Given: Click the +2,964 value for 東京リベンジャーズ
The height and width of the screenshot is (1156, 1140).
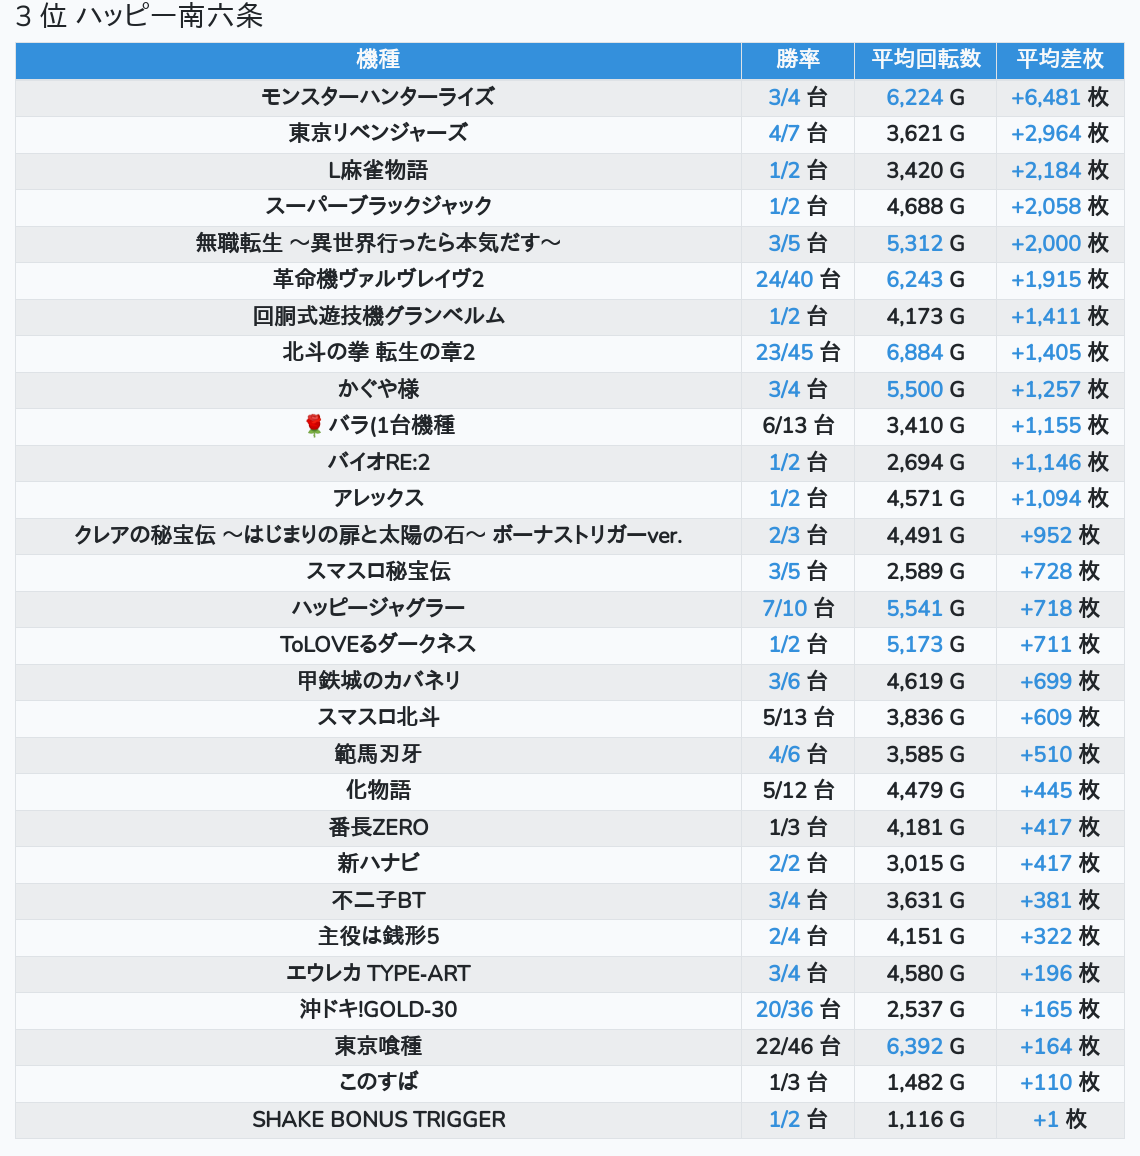Looking at the screenshot, I should (x=1045, y=133).
